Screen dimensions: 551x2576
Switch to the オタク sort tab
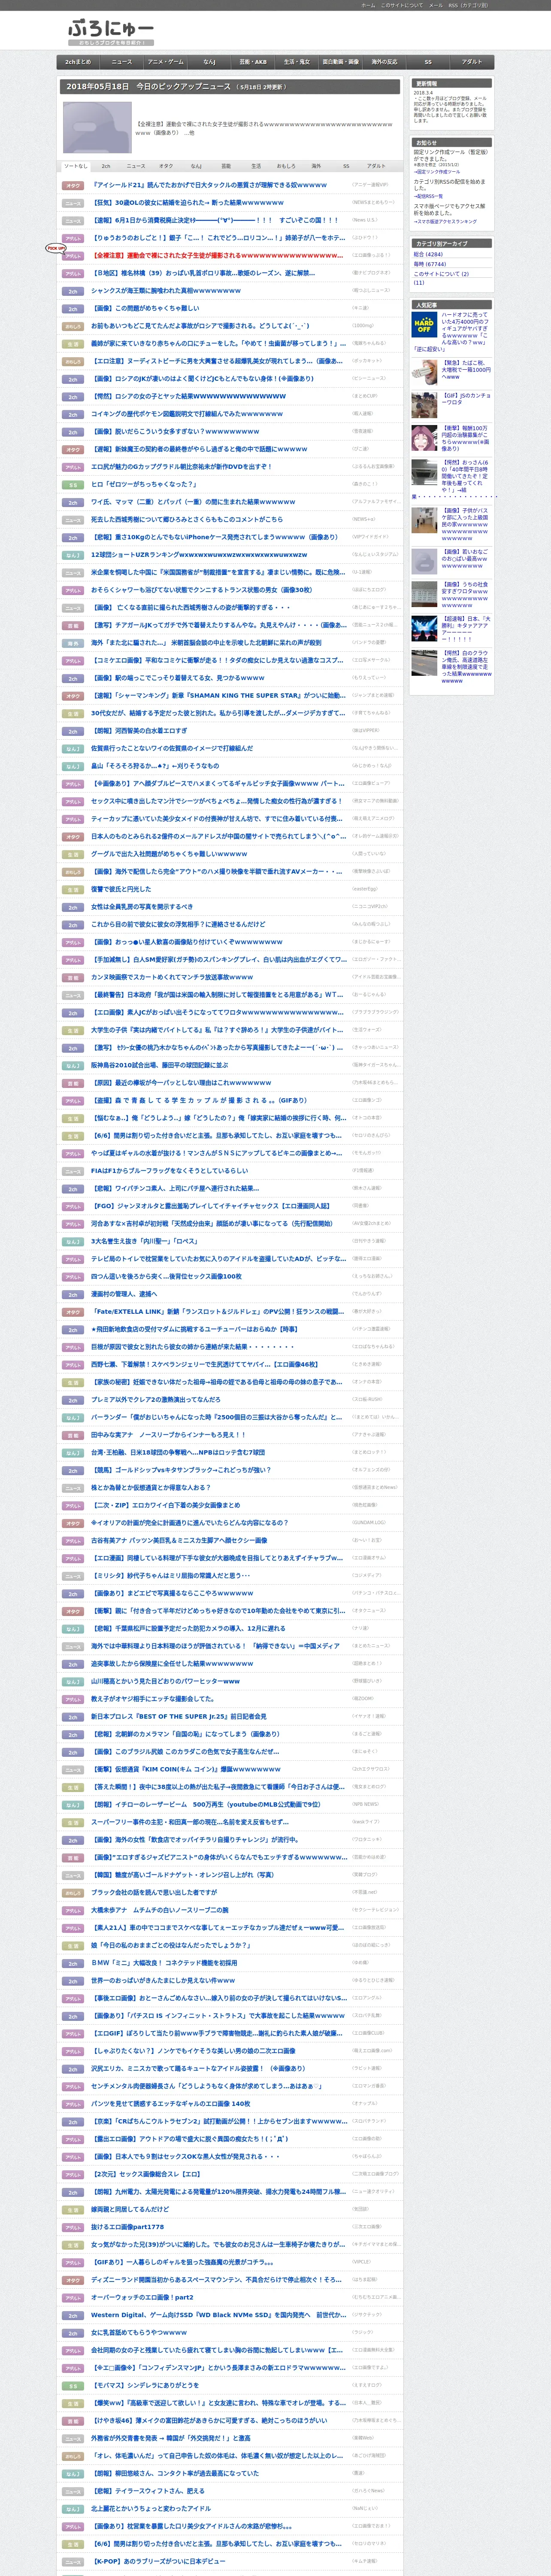pyautogui.click(x=166, y=166)
